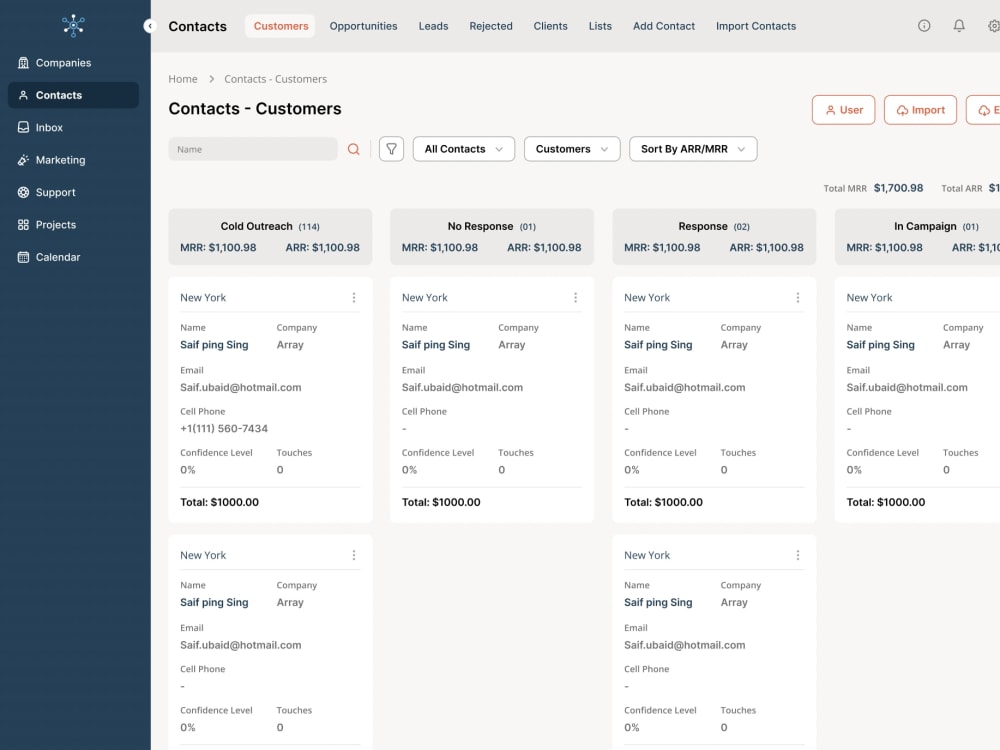Open Saif ping Sing in In Campaign column

click(880, 345)
